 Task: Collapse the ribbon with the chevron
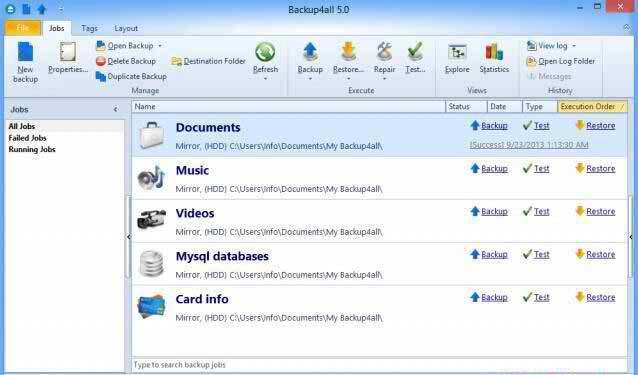[x=627, y=27]
